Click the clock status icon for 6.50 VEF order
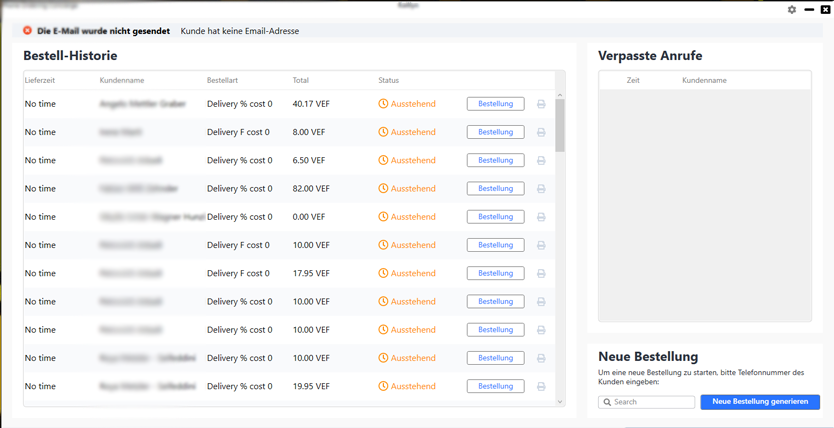The width and height of the screenshot is (834, 428). pos(383,160)
